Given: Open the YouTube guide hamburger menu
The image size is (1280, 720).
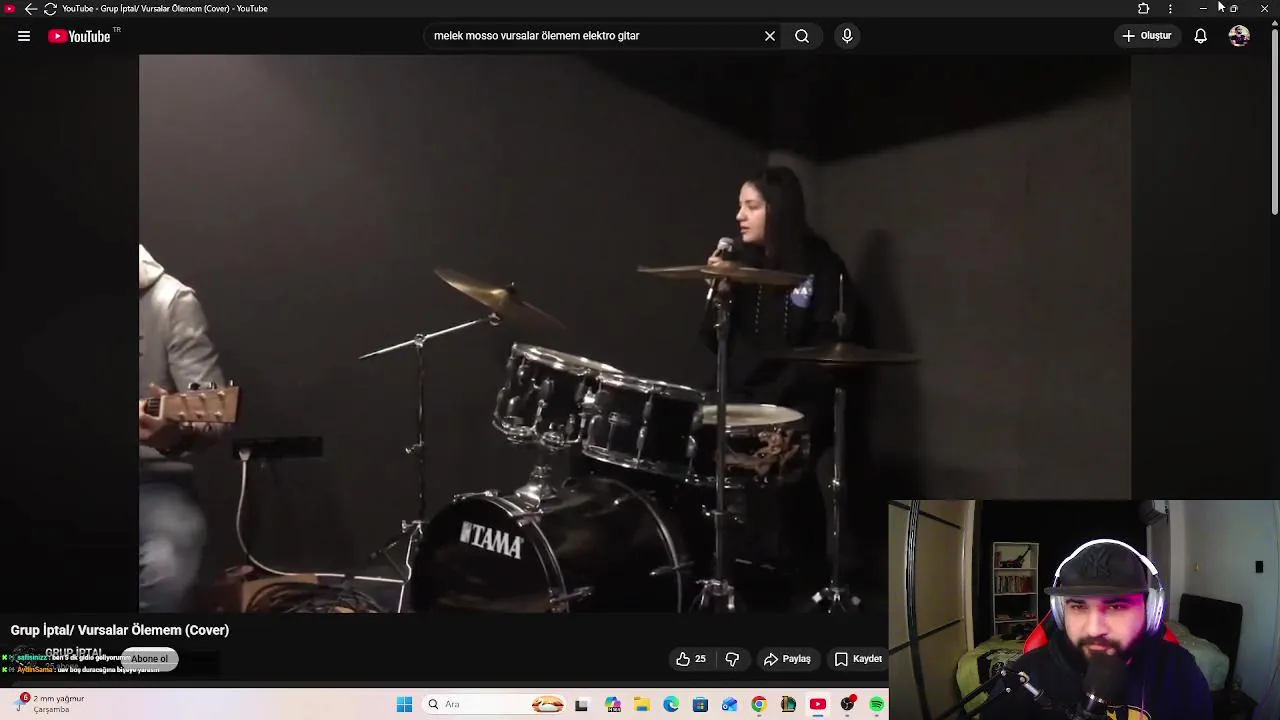Looking at the screenshot, I should [24, 36].
